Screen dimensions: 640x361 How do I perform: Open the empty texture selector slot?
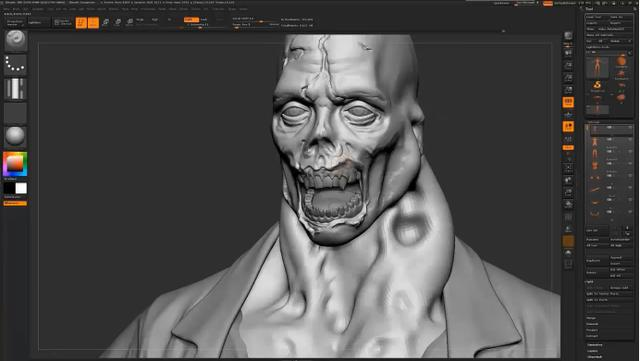pyautogui.click(x=16, y=113)
